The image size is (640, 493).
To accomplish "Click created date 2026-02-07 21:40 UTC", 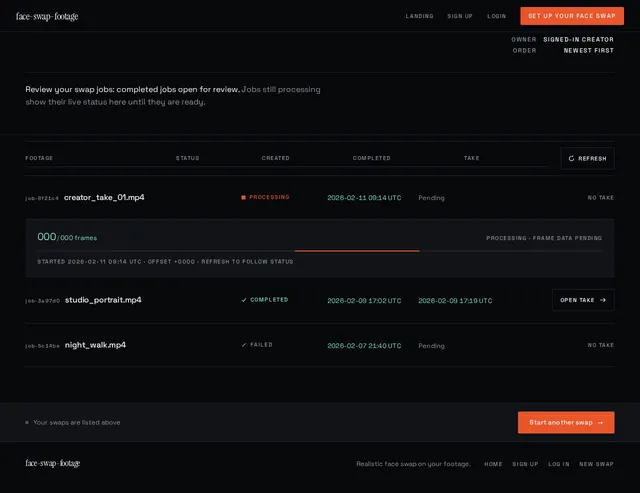I will 364,346.
